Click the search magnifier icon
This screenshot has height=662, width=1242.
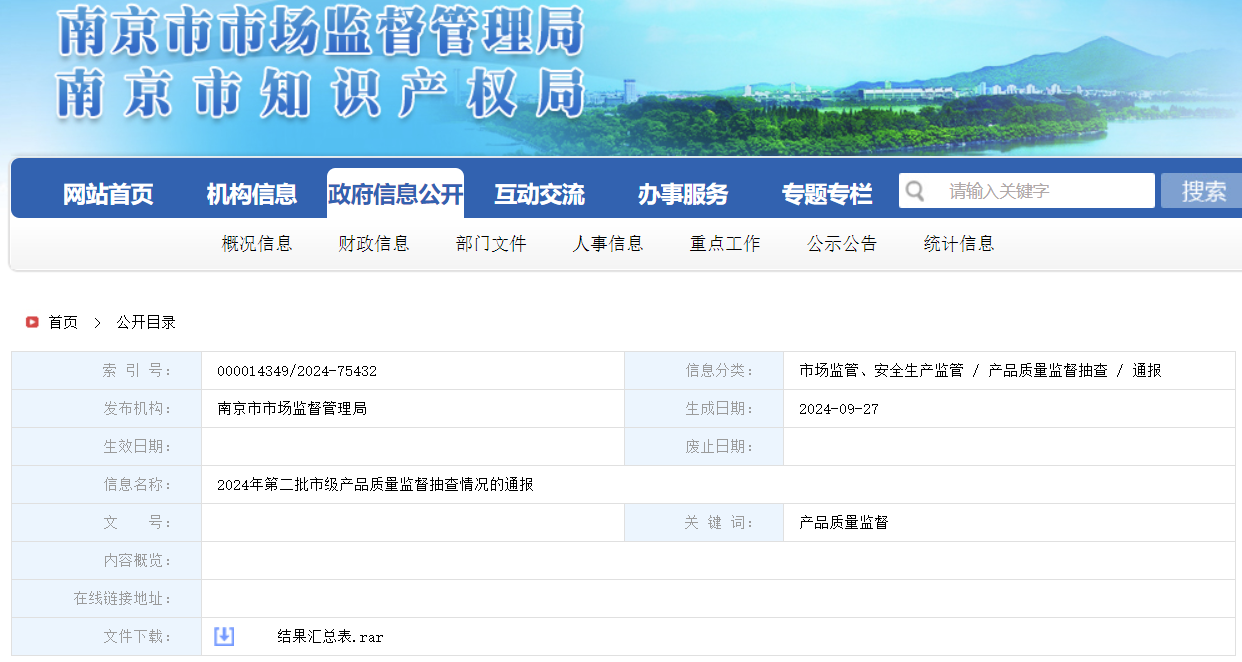pos(914,191)
